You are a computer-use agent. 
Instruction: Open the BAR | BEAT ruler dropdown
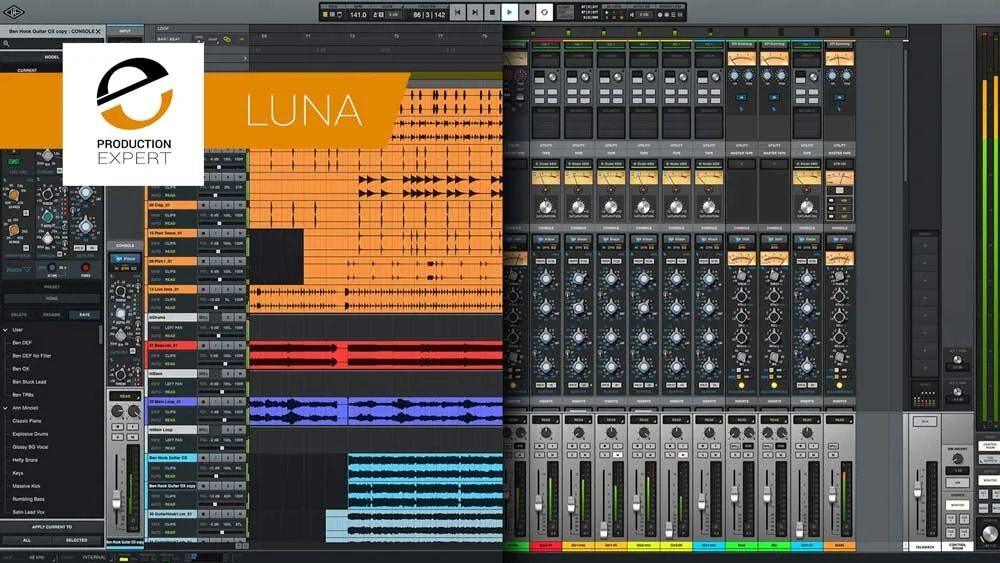(170, 39)
